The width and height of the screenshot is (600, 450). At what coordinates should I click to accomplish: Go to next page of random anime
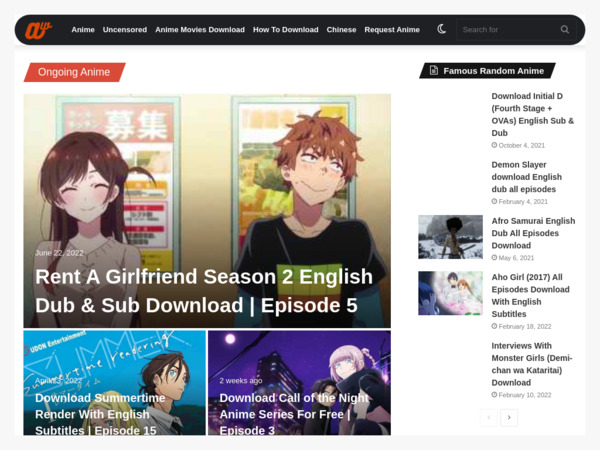coord(509,417)
